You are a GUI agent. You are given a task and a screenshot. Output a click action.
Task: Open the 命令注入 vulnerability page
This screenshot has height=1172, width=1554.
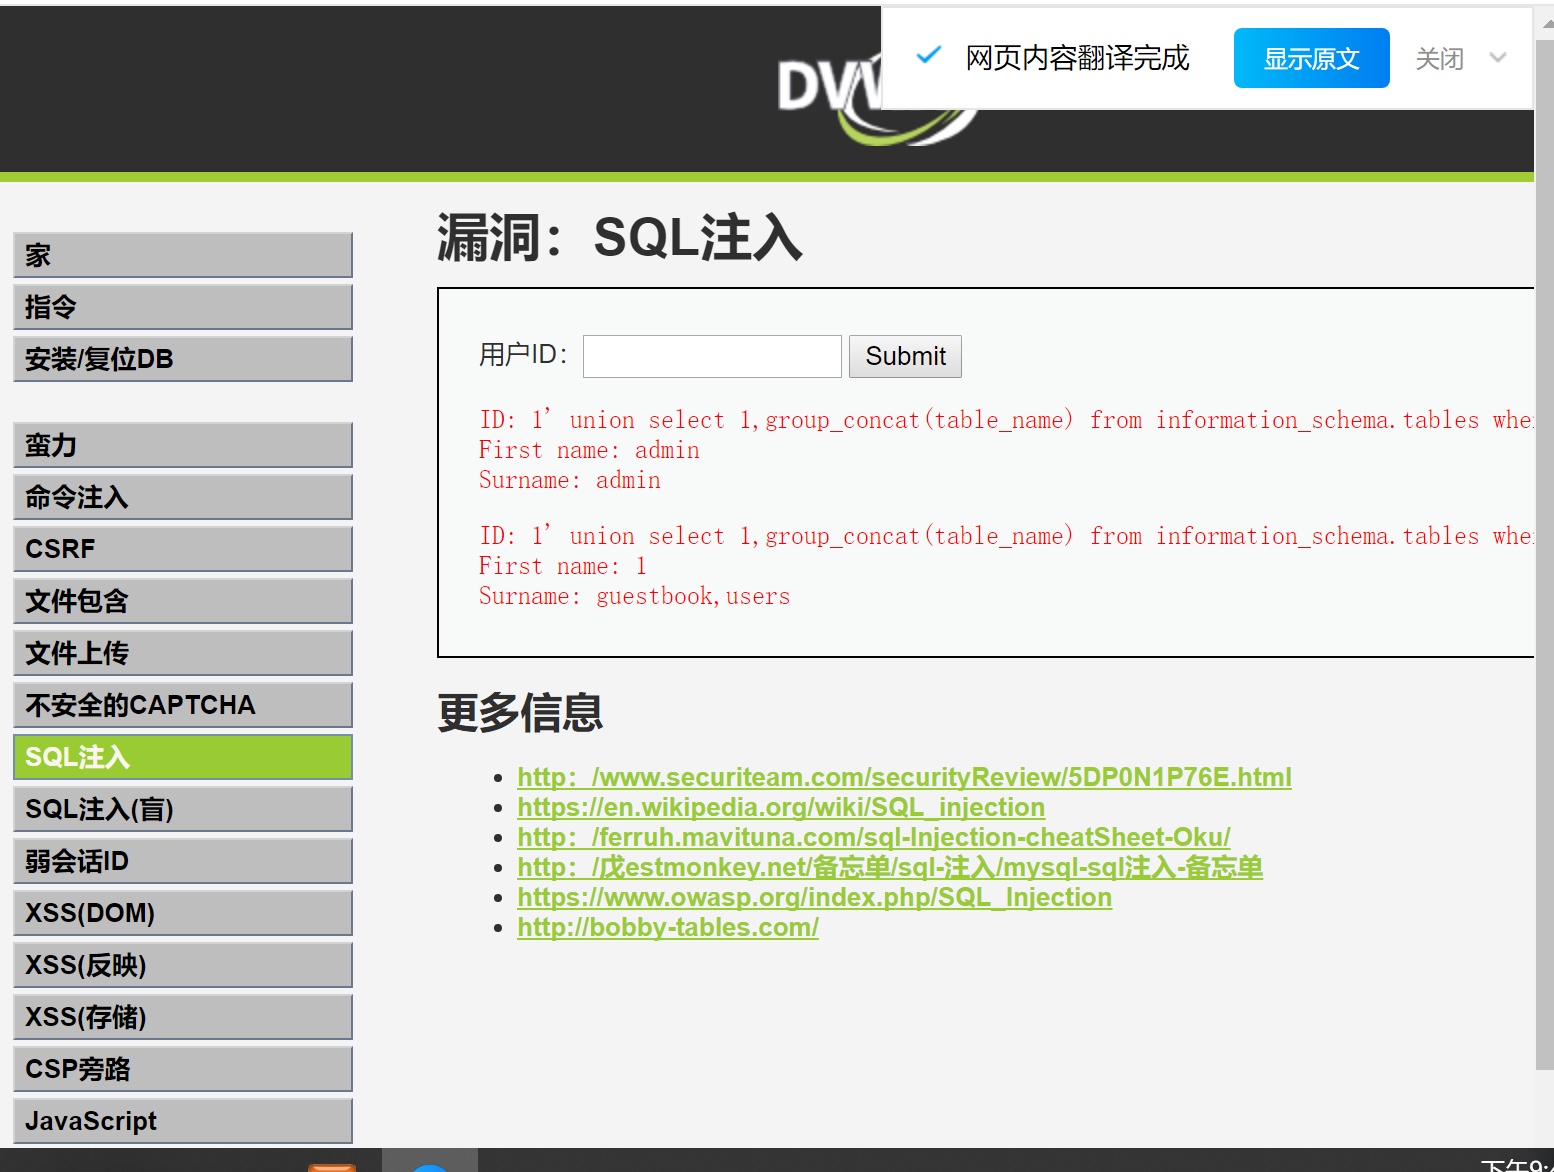pos(181,496)
